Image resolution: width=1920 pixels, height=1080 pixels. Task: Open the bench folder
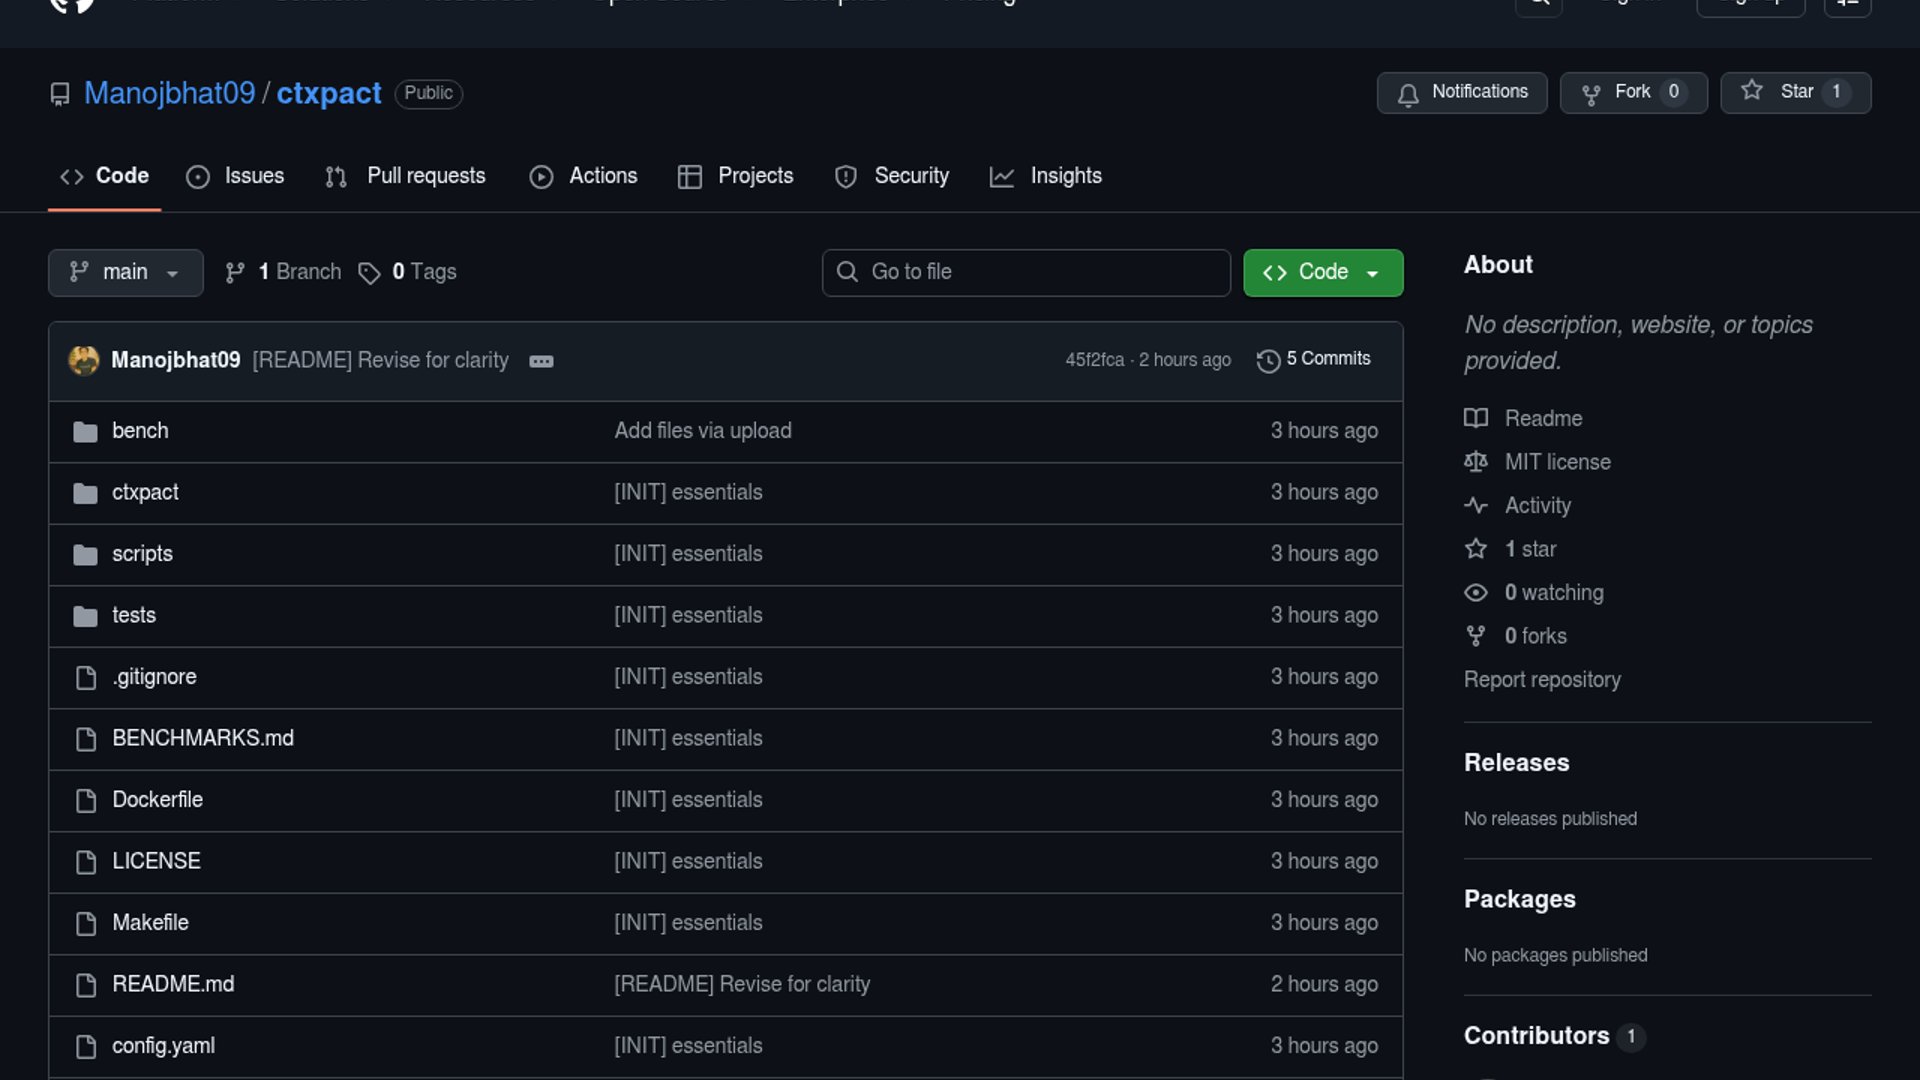pyautogui.click(x=140, y=431)
